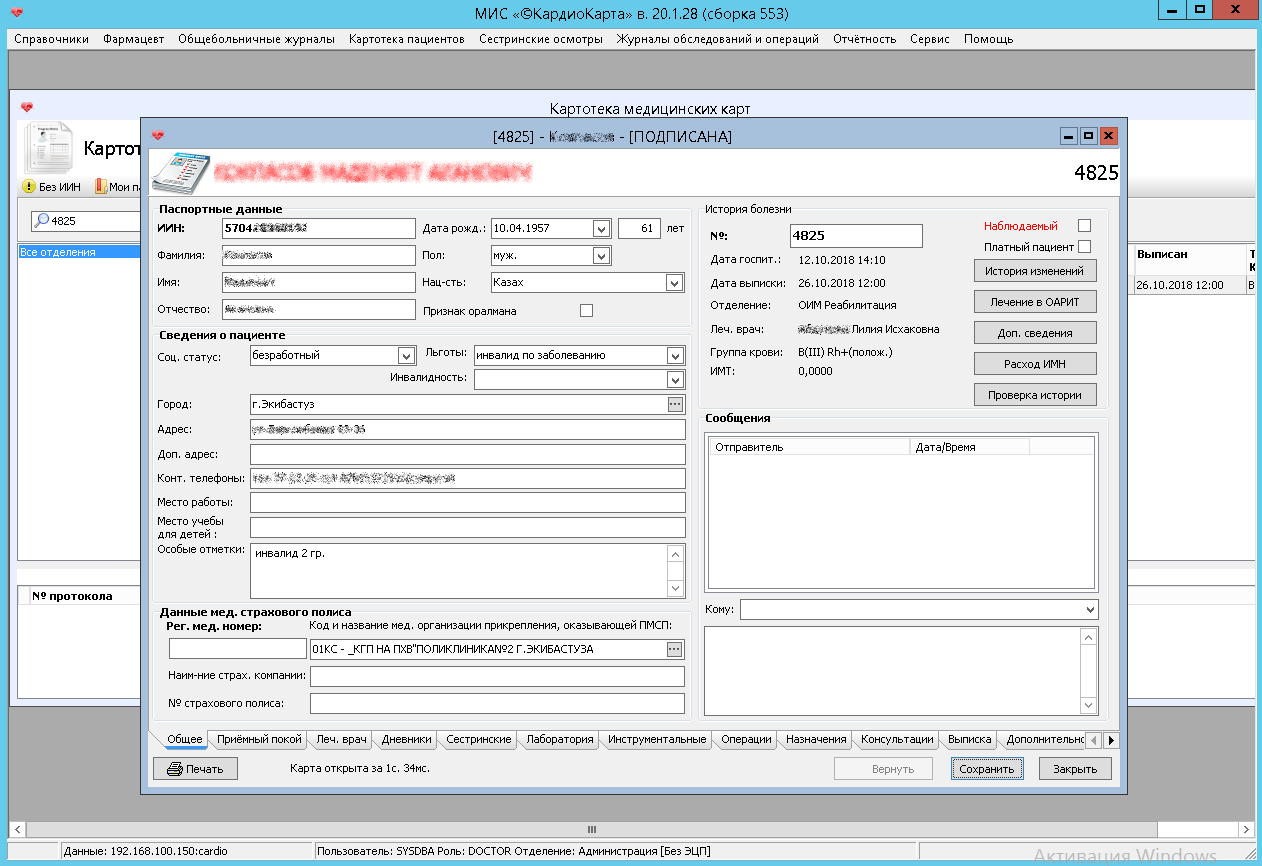
Task: Open История изменений
Action: [1035, 271]
